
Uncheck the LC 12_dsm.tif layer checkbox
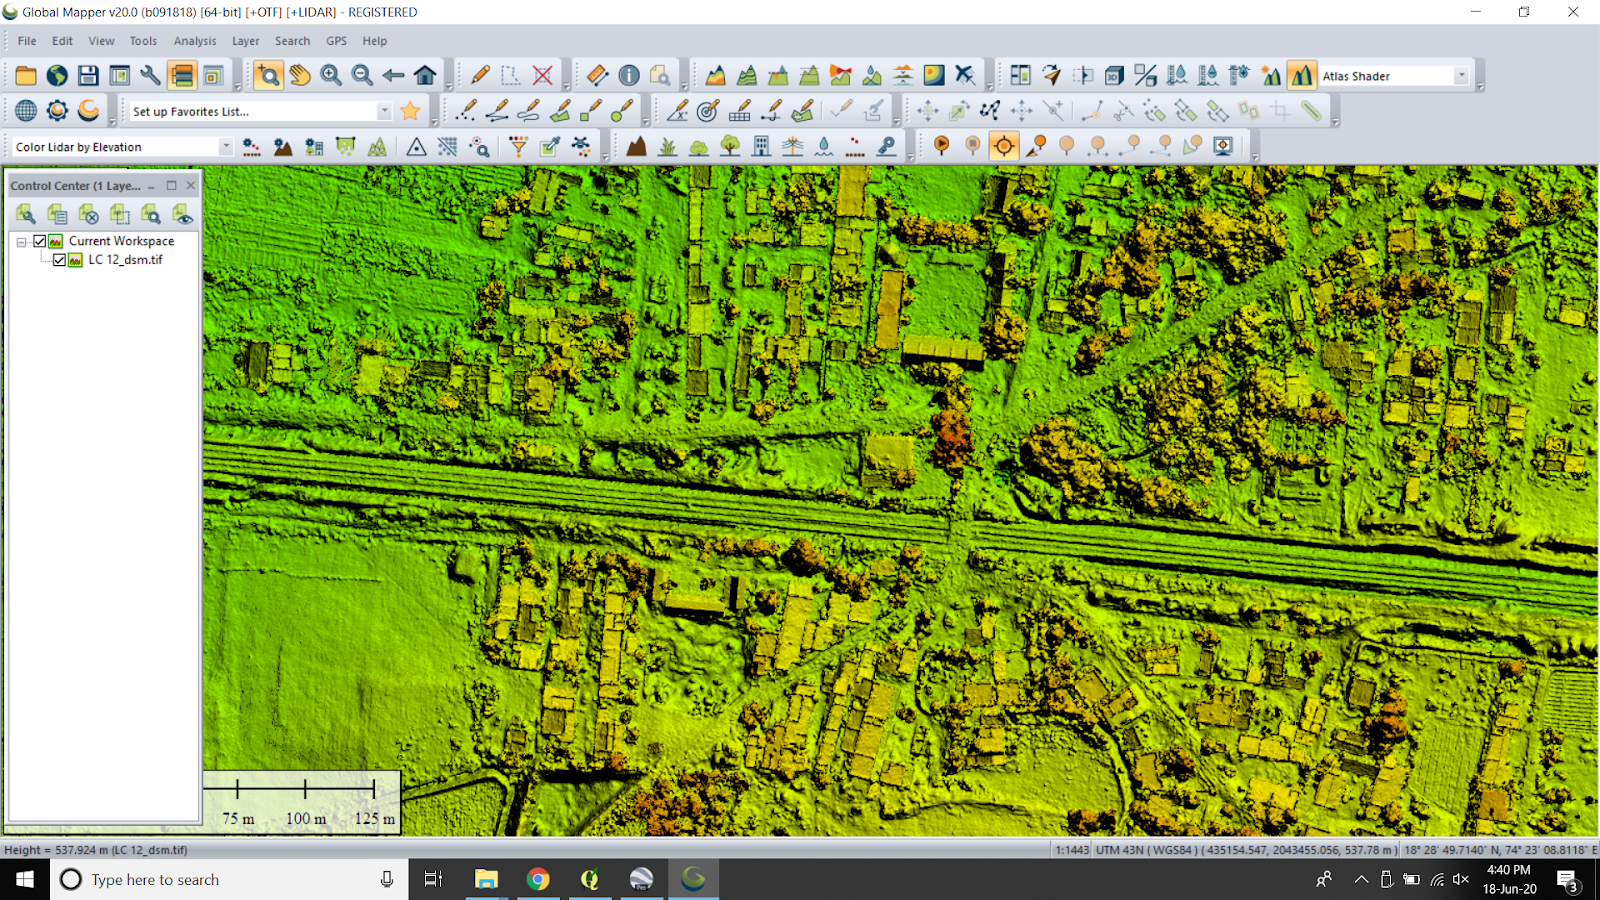tap(59, 260)
